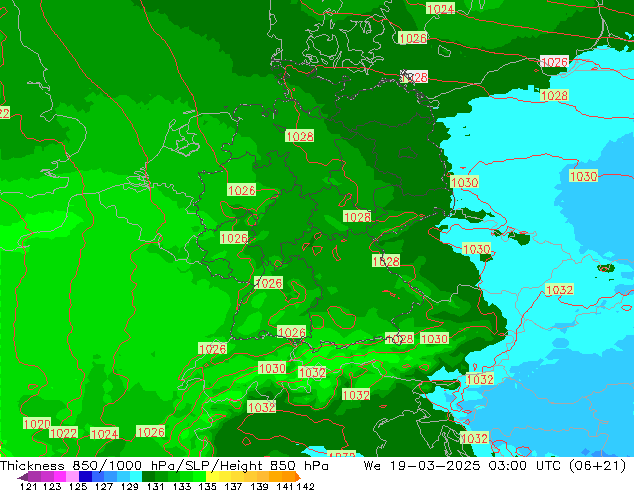Select the 131 legend label
634x490 pixels.
(x=155, y=486)
